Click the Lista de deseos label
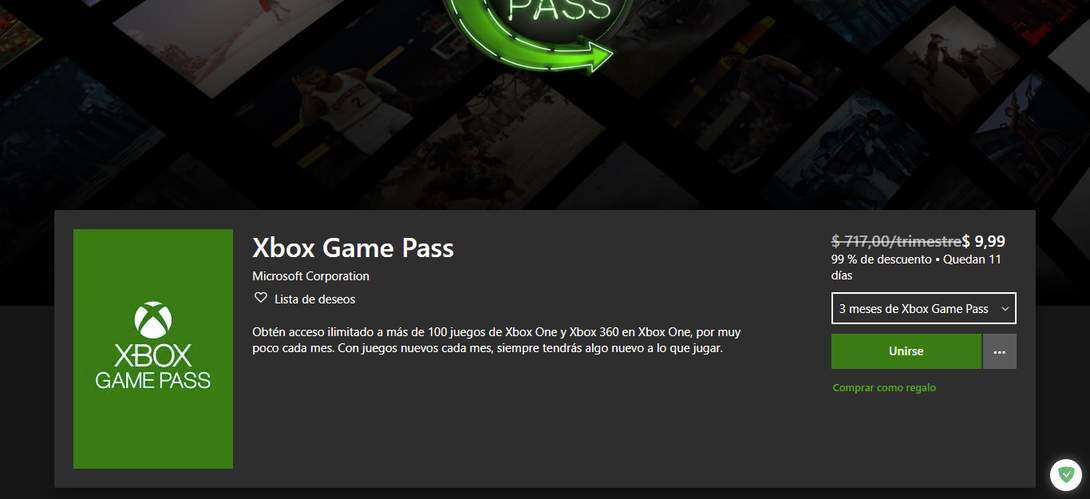 (x=315, y=300)
